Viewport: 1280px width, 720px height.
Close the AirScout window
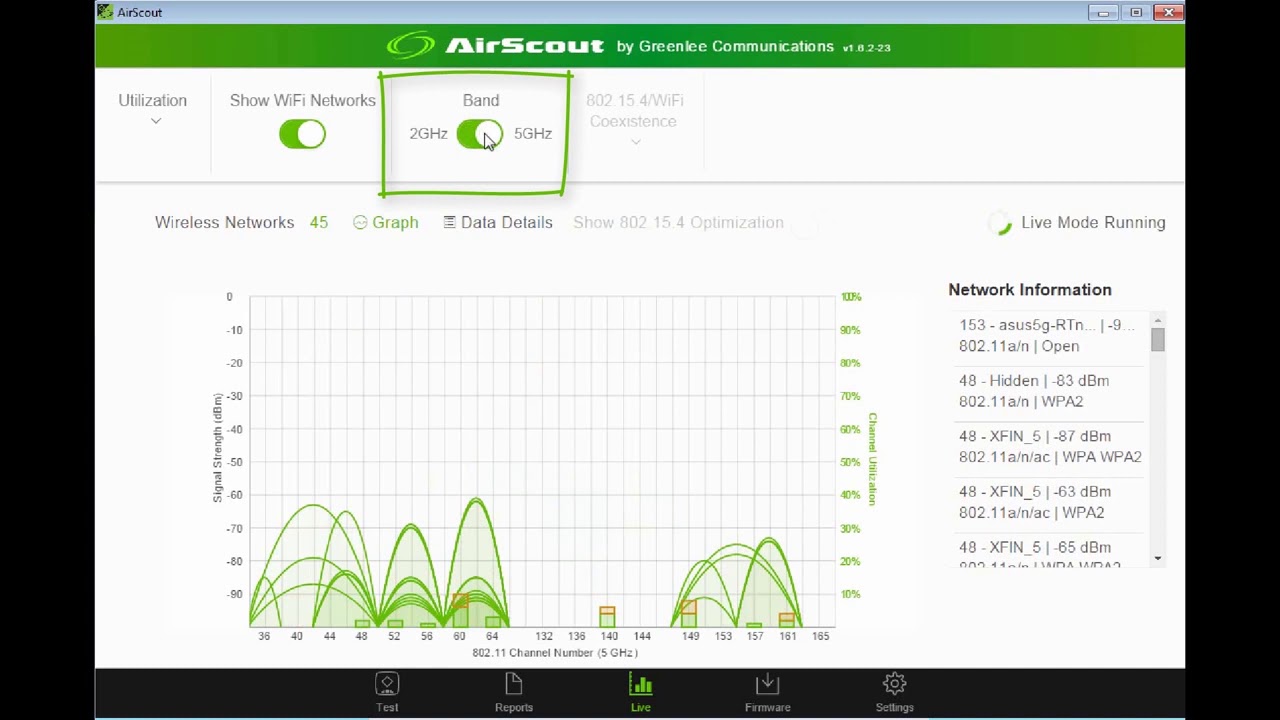[1168, 12]
